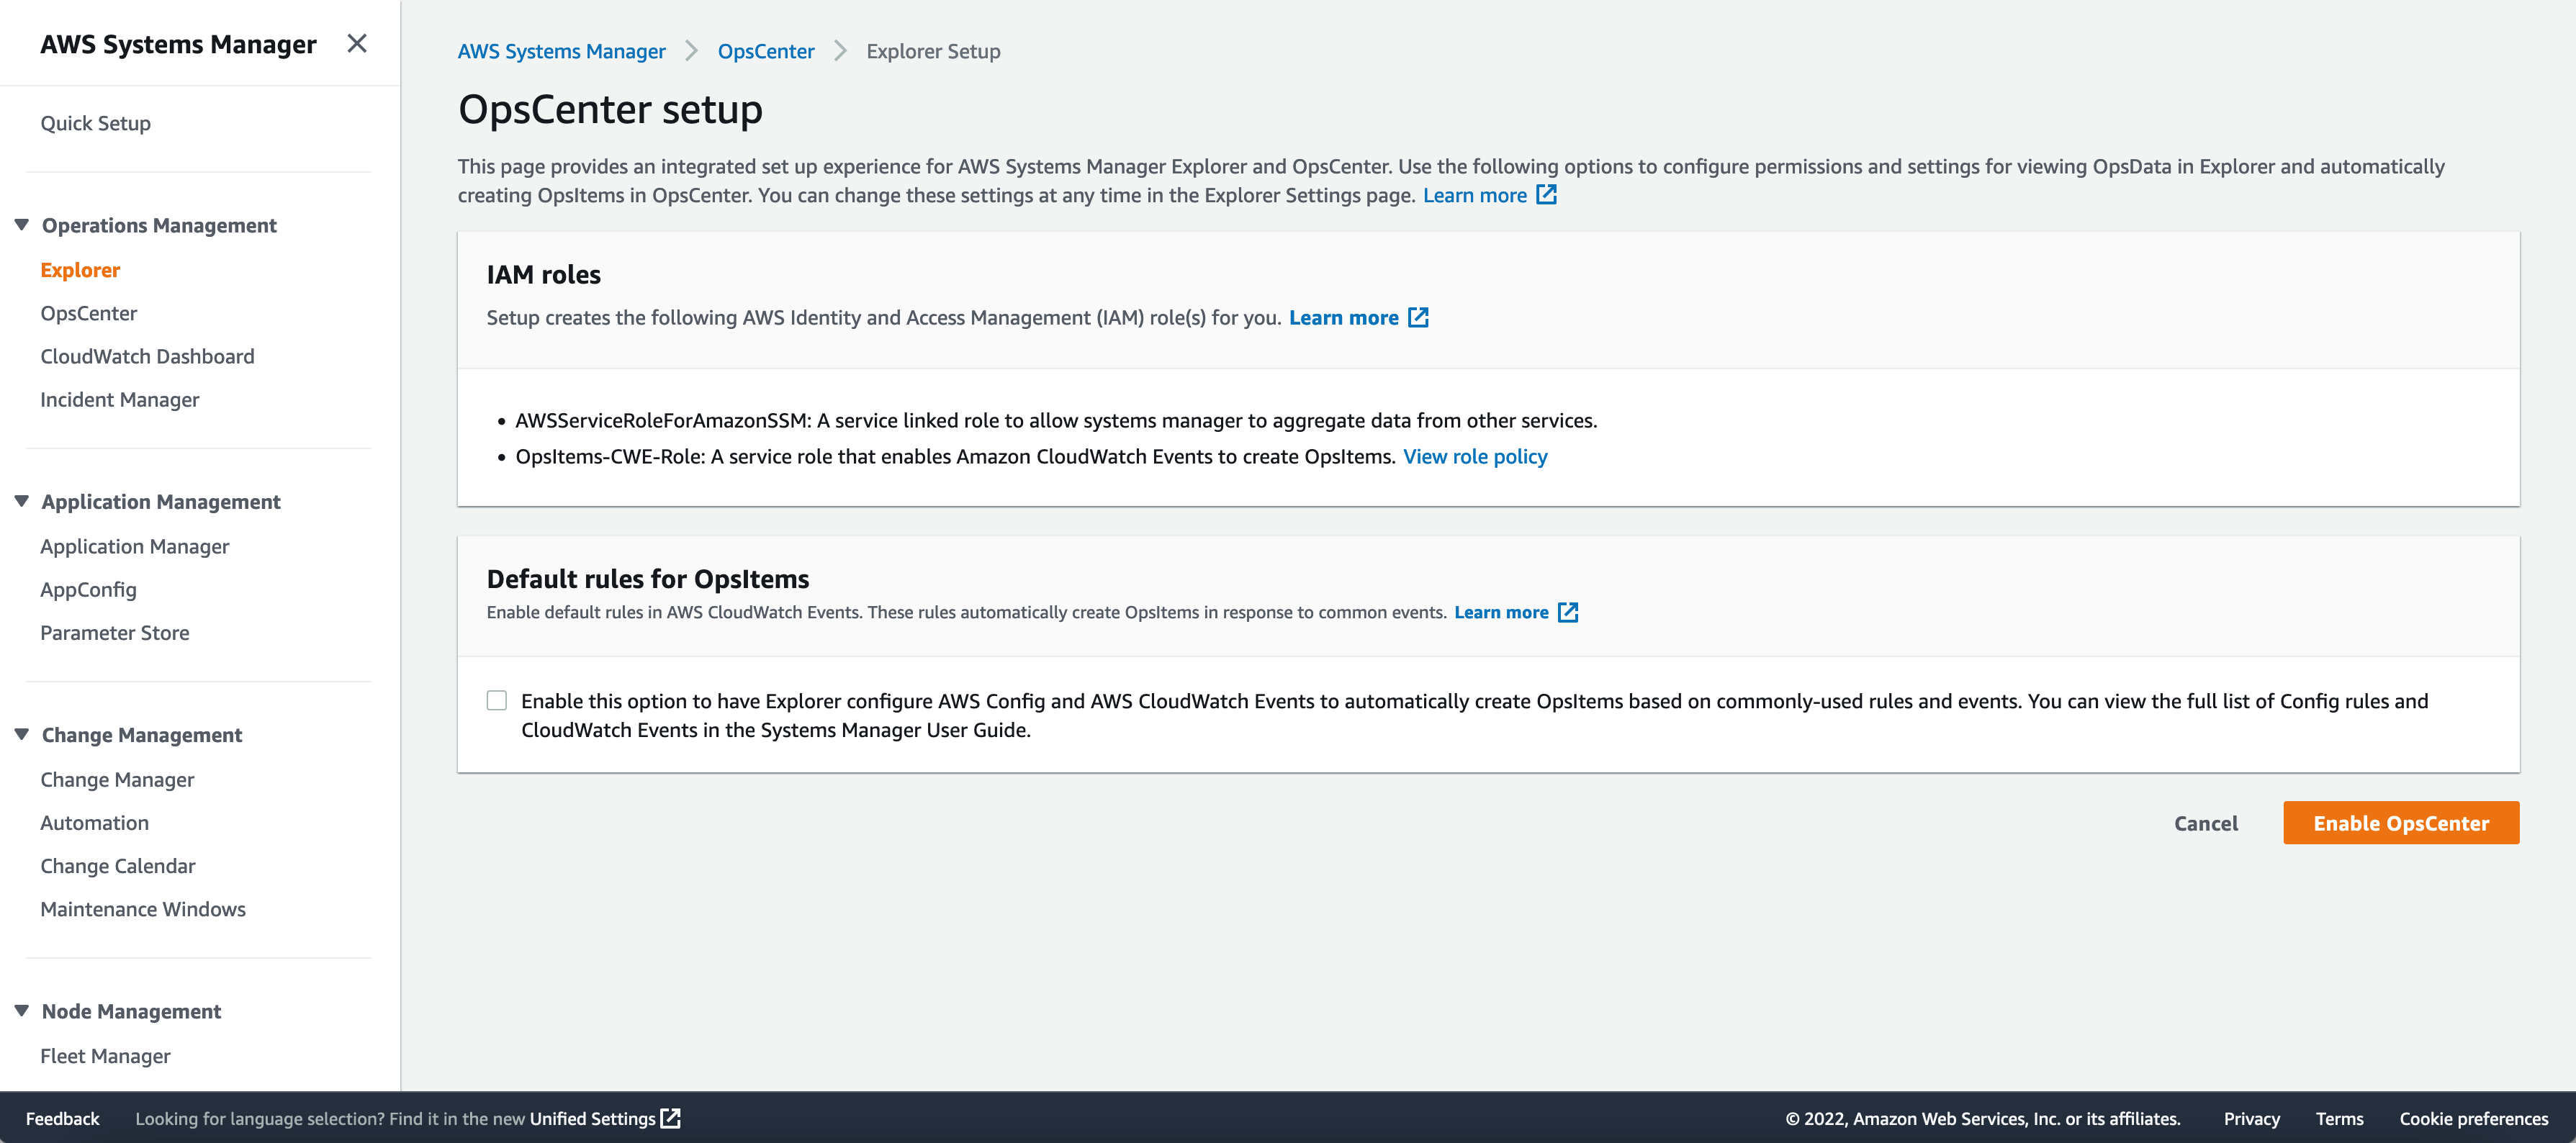The image size is (2576, 1143).
Task: Open the Learn more link in IAM roles section
Action: [1345, 317]
